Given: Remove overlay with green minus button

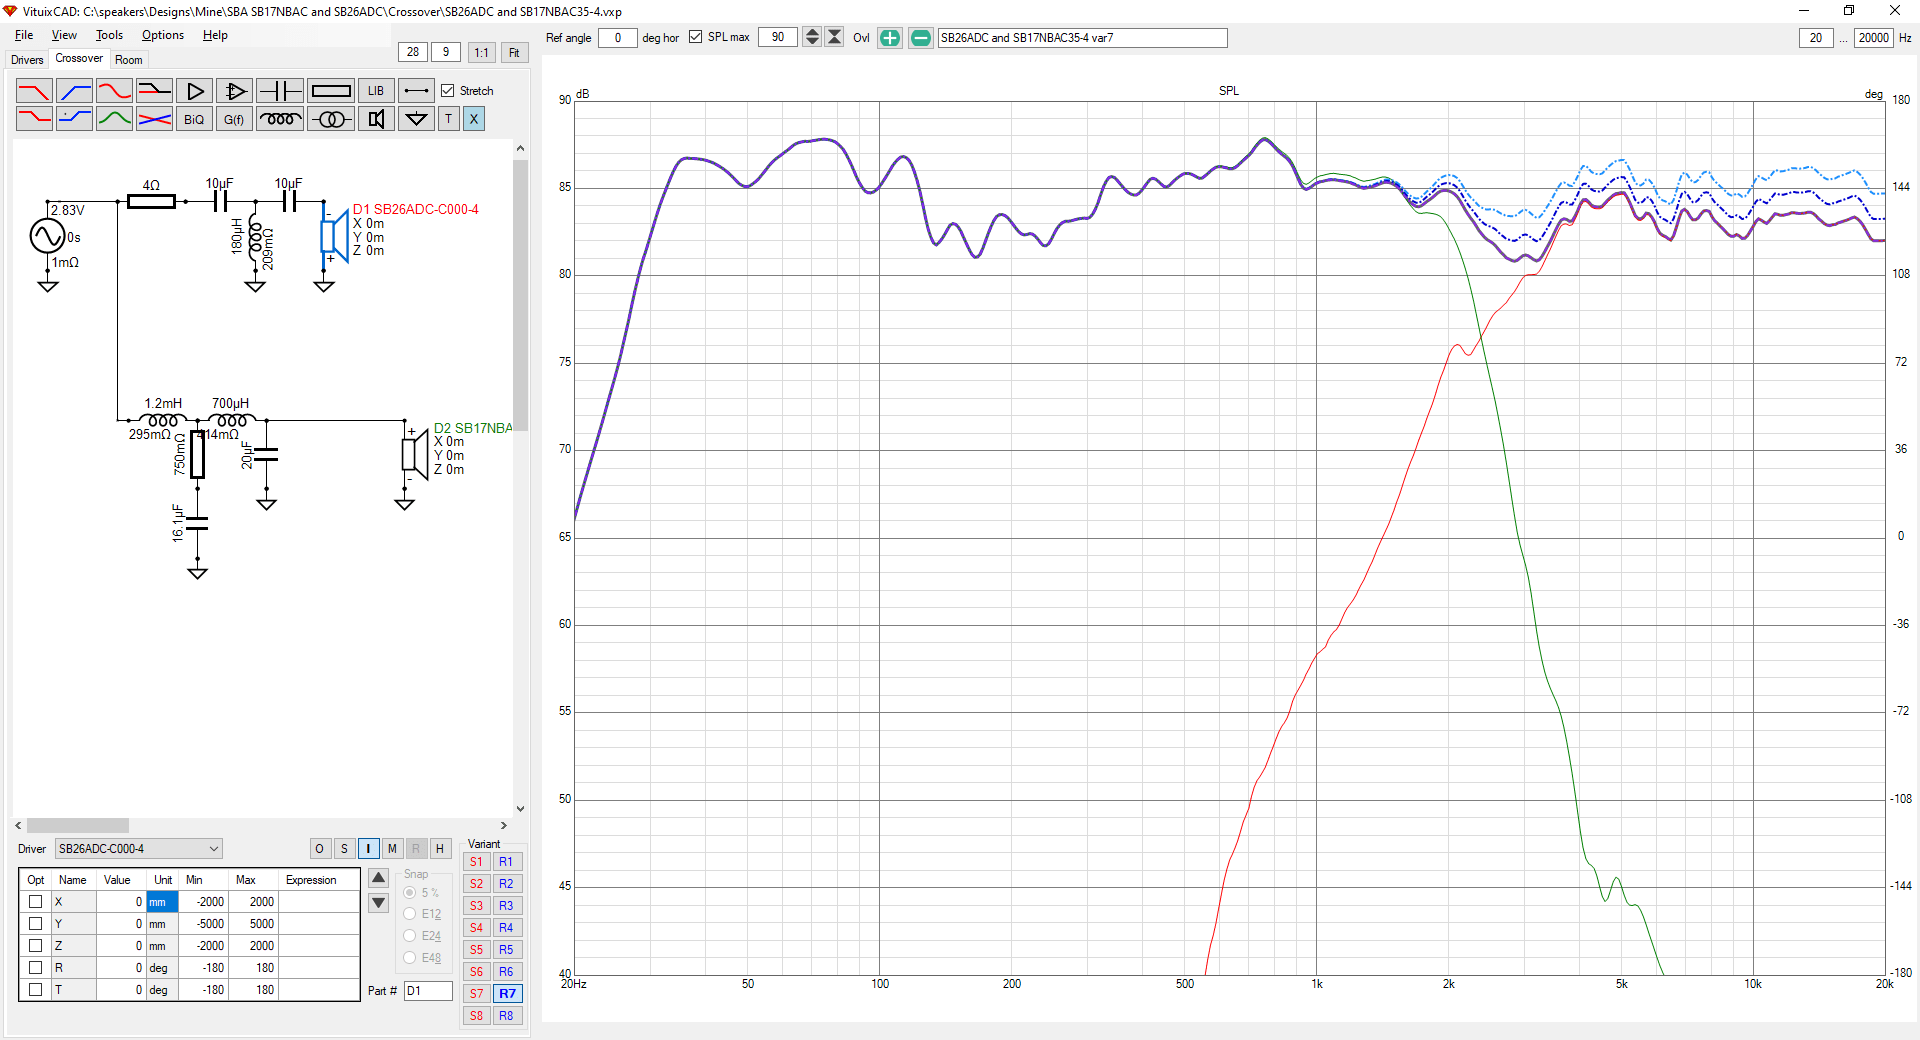Looking at the screenshot, I should pyautogui.click(x=921, y=38).
